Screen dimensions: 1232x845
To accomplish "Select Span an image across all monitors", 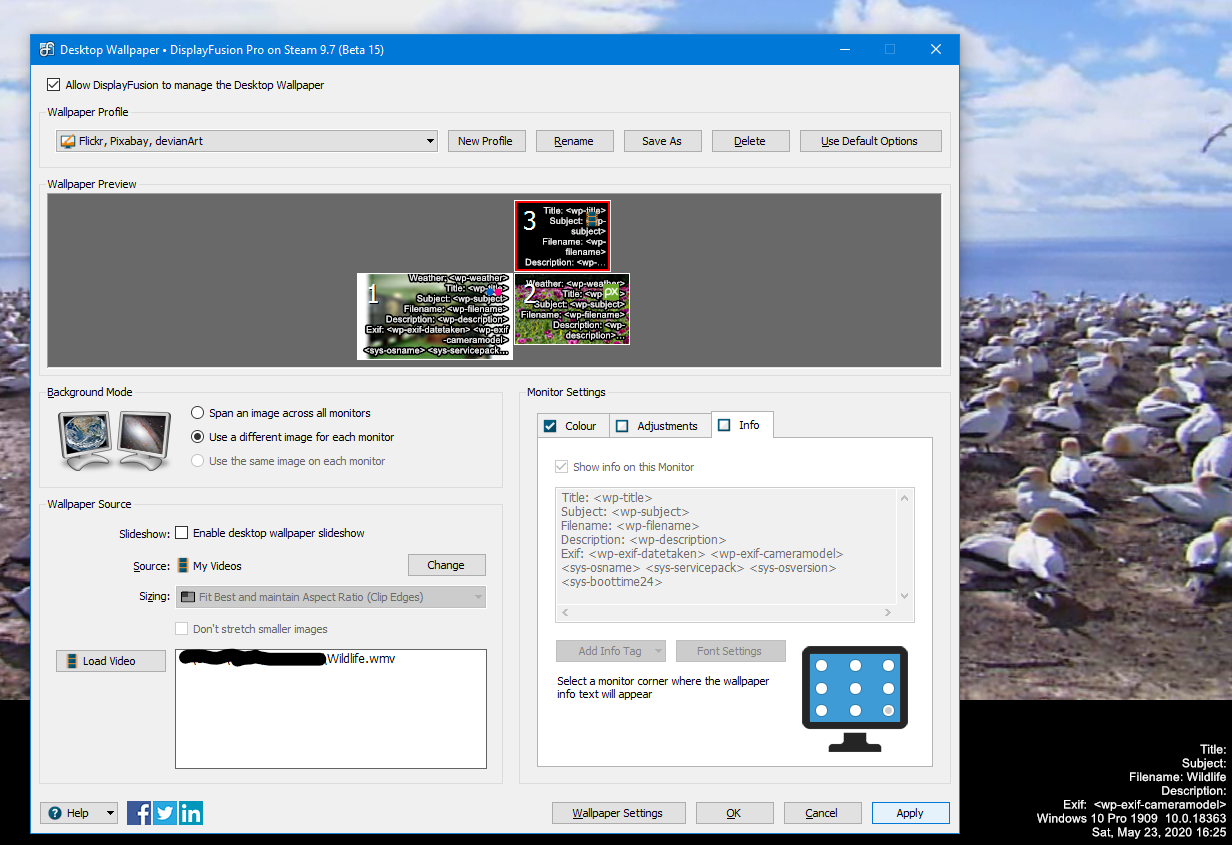I will 198,413.
